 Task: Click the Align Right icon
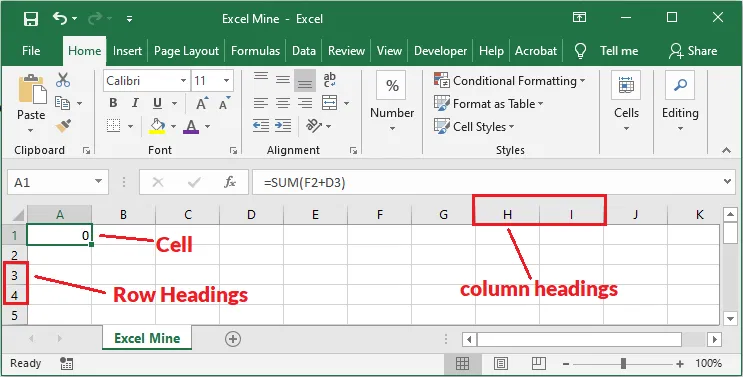[x=305, y=103]
